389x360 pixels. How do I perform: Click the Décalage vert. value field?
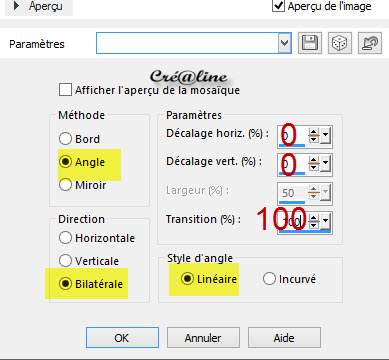pos(292,165)
